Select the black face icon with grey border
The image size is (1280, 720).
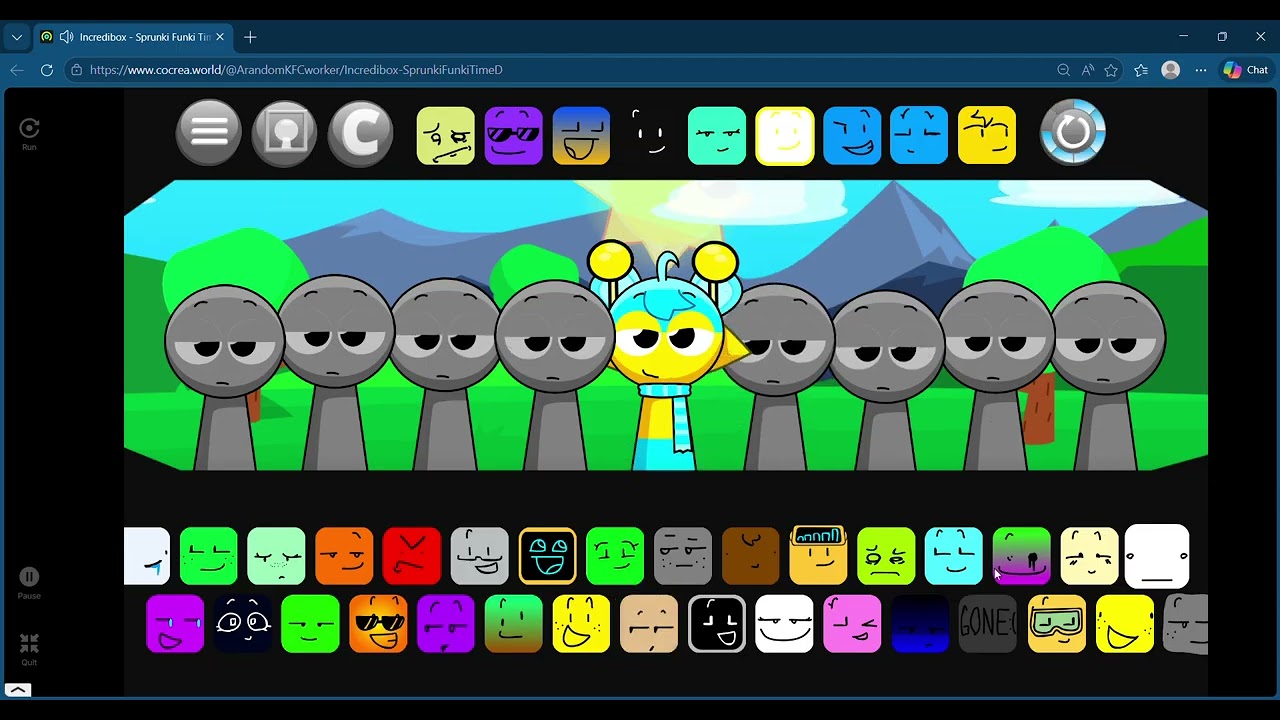click(717, 624)
